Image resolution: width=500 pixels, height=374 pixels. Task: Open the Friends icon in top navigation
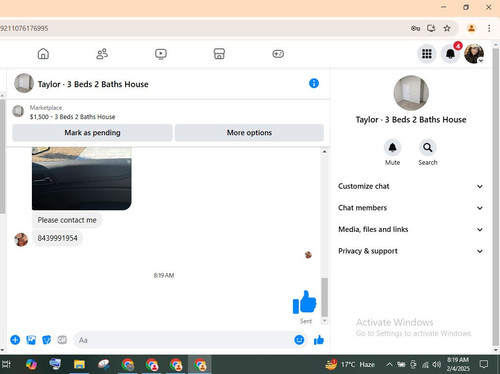pyautogui.click(x=102, y=54)
